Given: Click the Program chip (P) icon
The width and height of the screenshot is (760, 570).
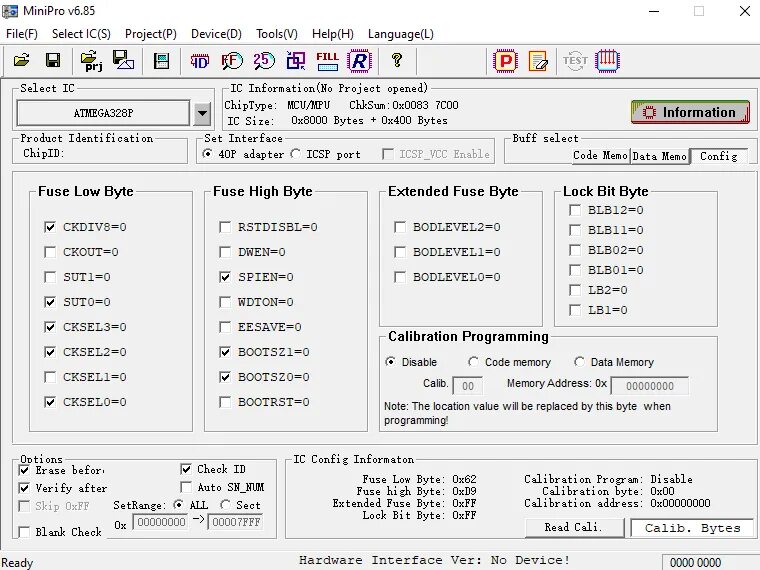Looking at the screenshot, I should point(505,61).
